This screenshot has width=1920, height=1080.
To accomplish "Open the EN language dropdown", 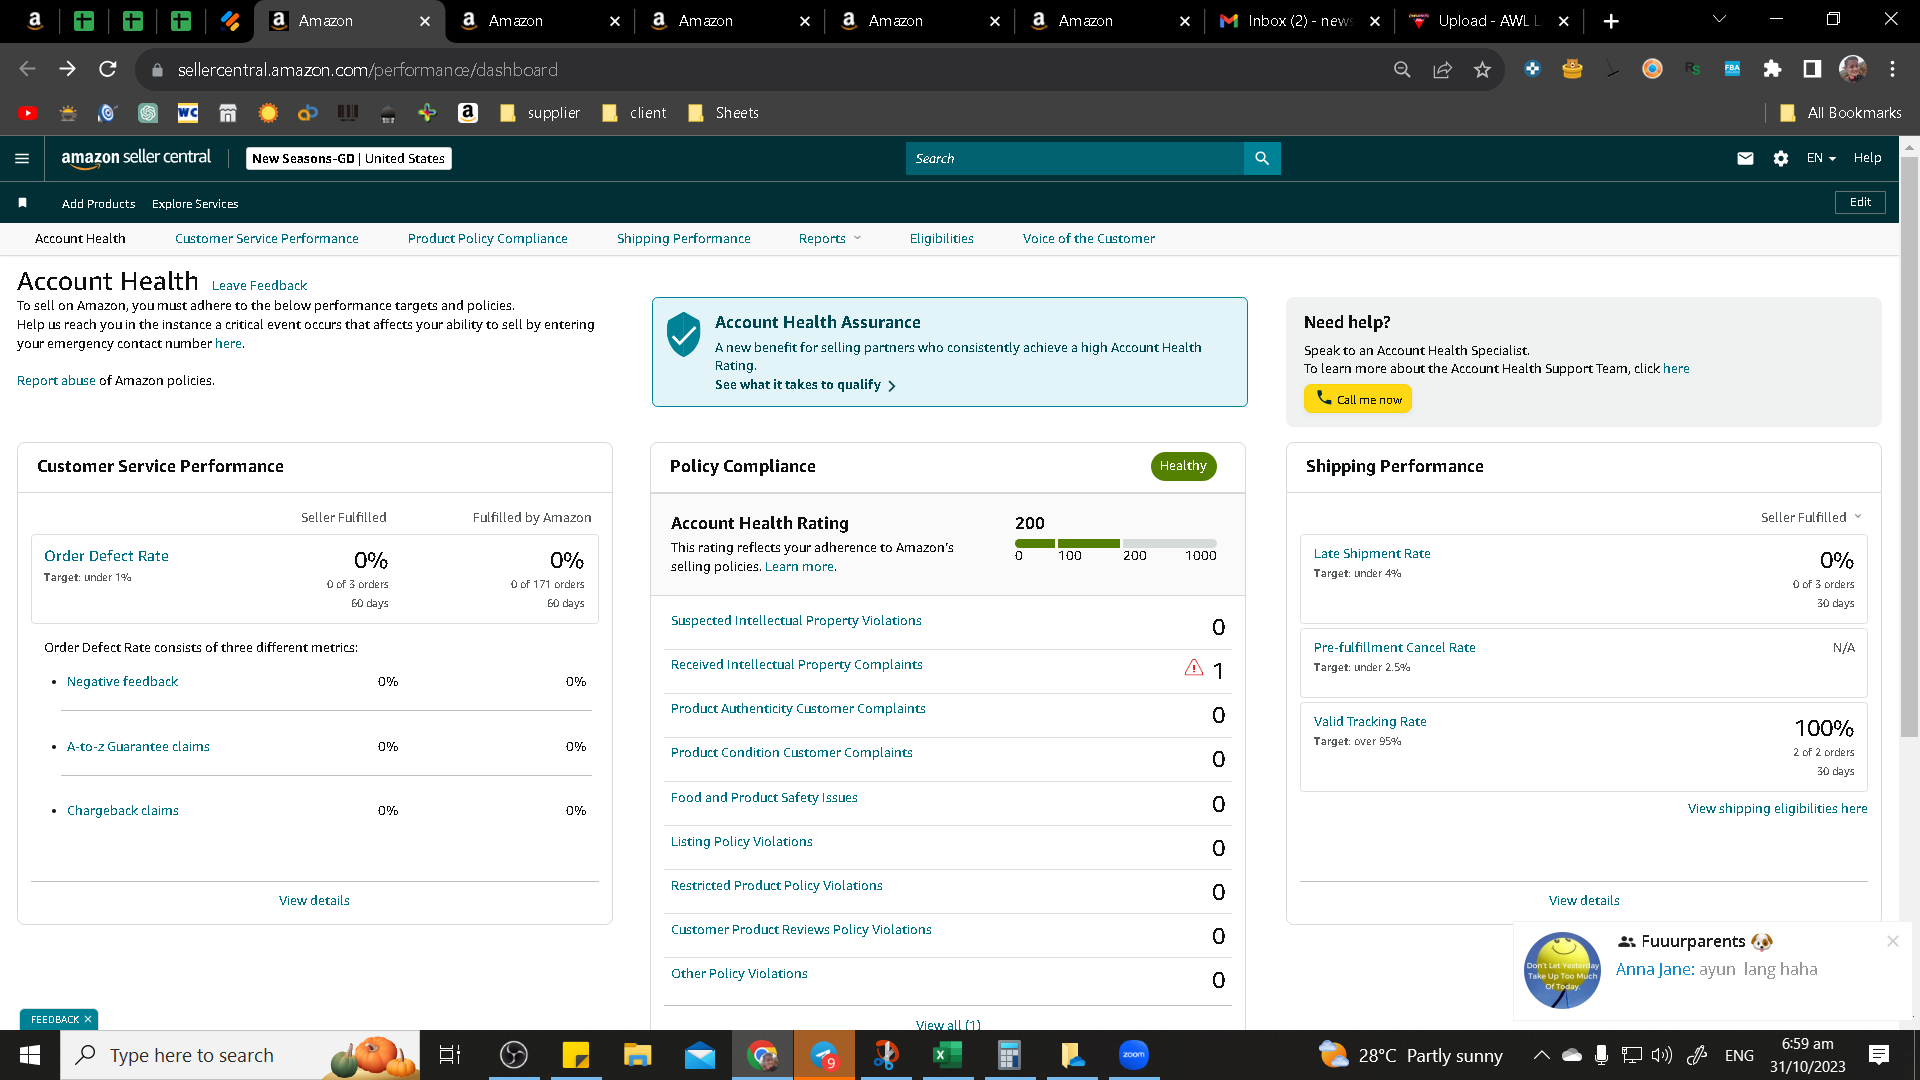I will 1821,158.
